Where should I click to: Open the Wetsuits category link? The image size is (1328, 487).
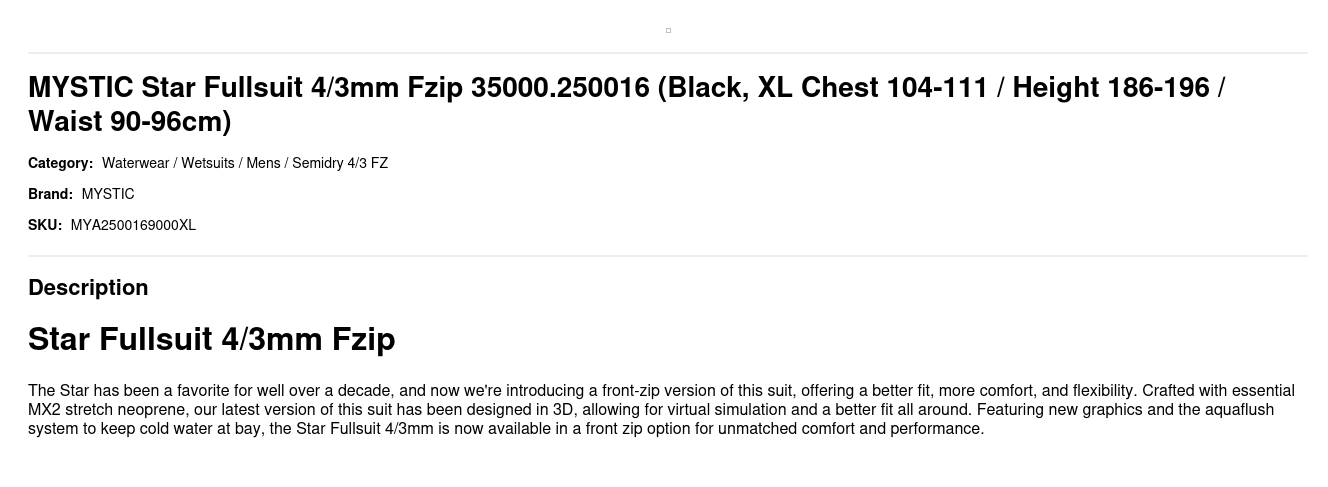coord(207,163)
